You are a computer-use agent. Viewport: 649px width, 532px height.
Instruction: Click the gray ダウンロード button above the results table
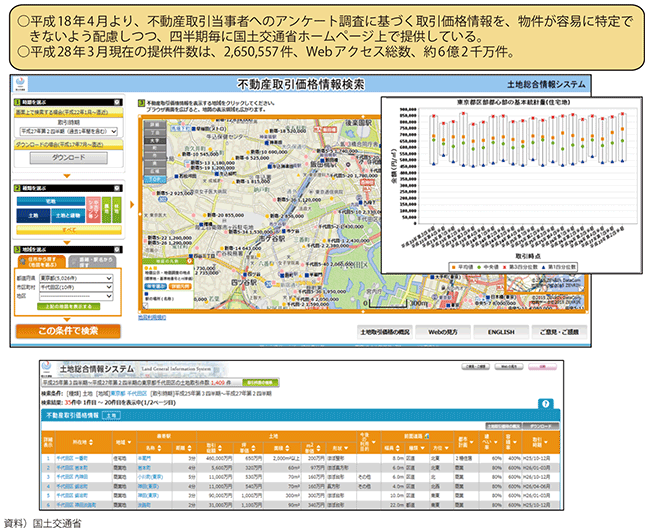[541, 426]
